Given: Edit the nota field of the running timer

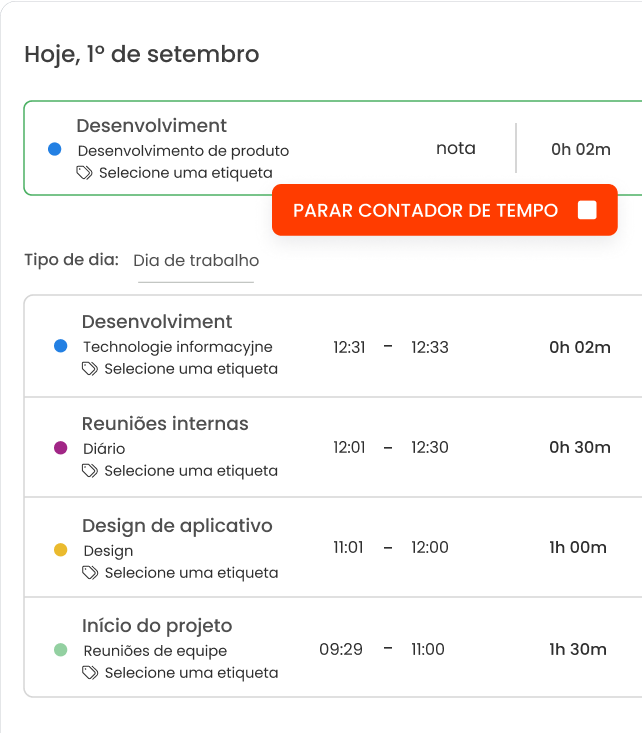Looking at the screenshot, I should 455,149.
